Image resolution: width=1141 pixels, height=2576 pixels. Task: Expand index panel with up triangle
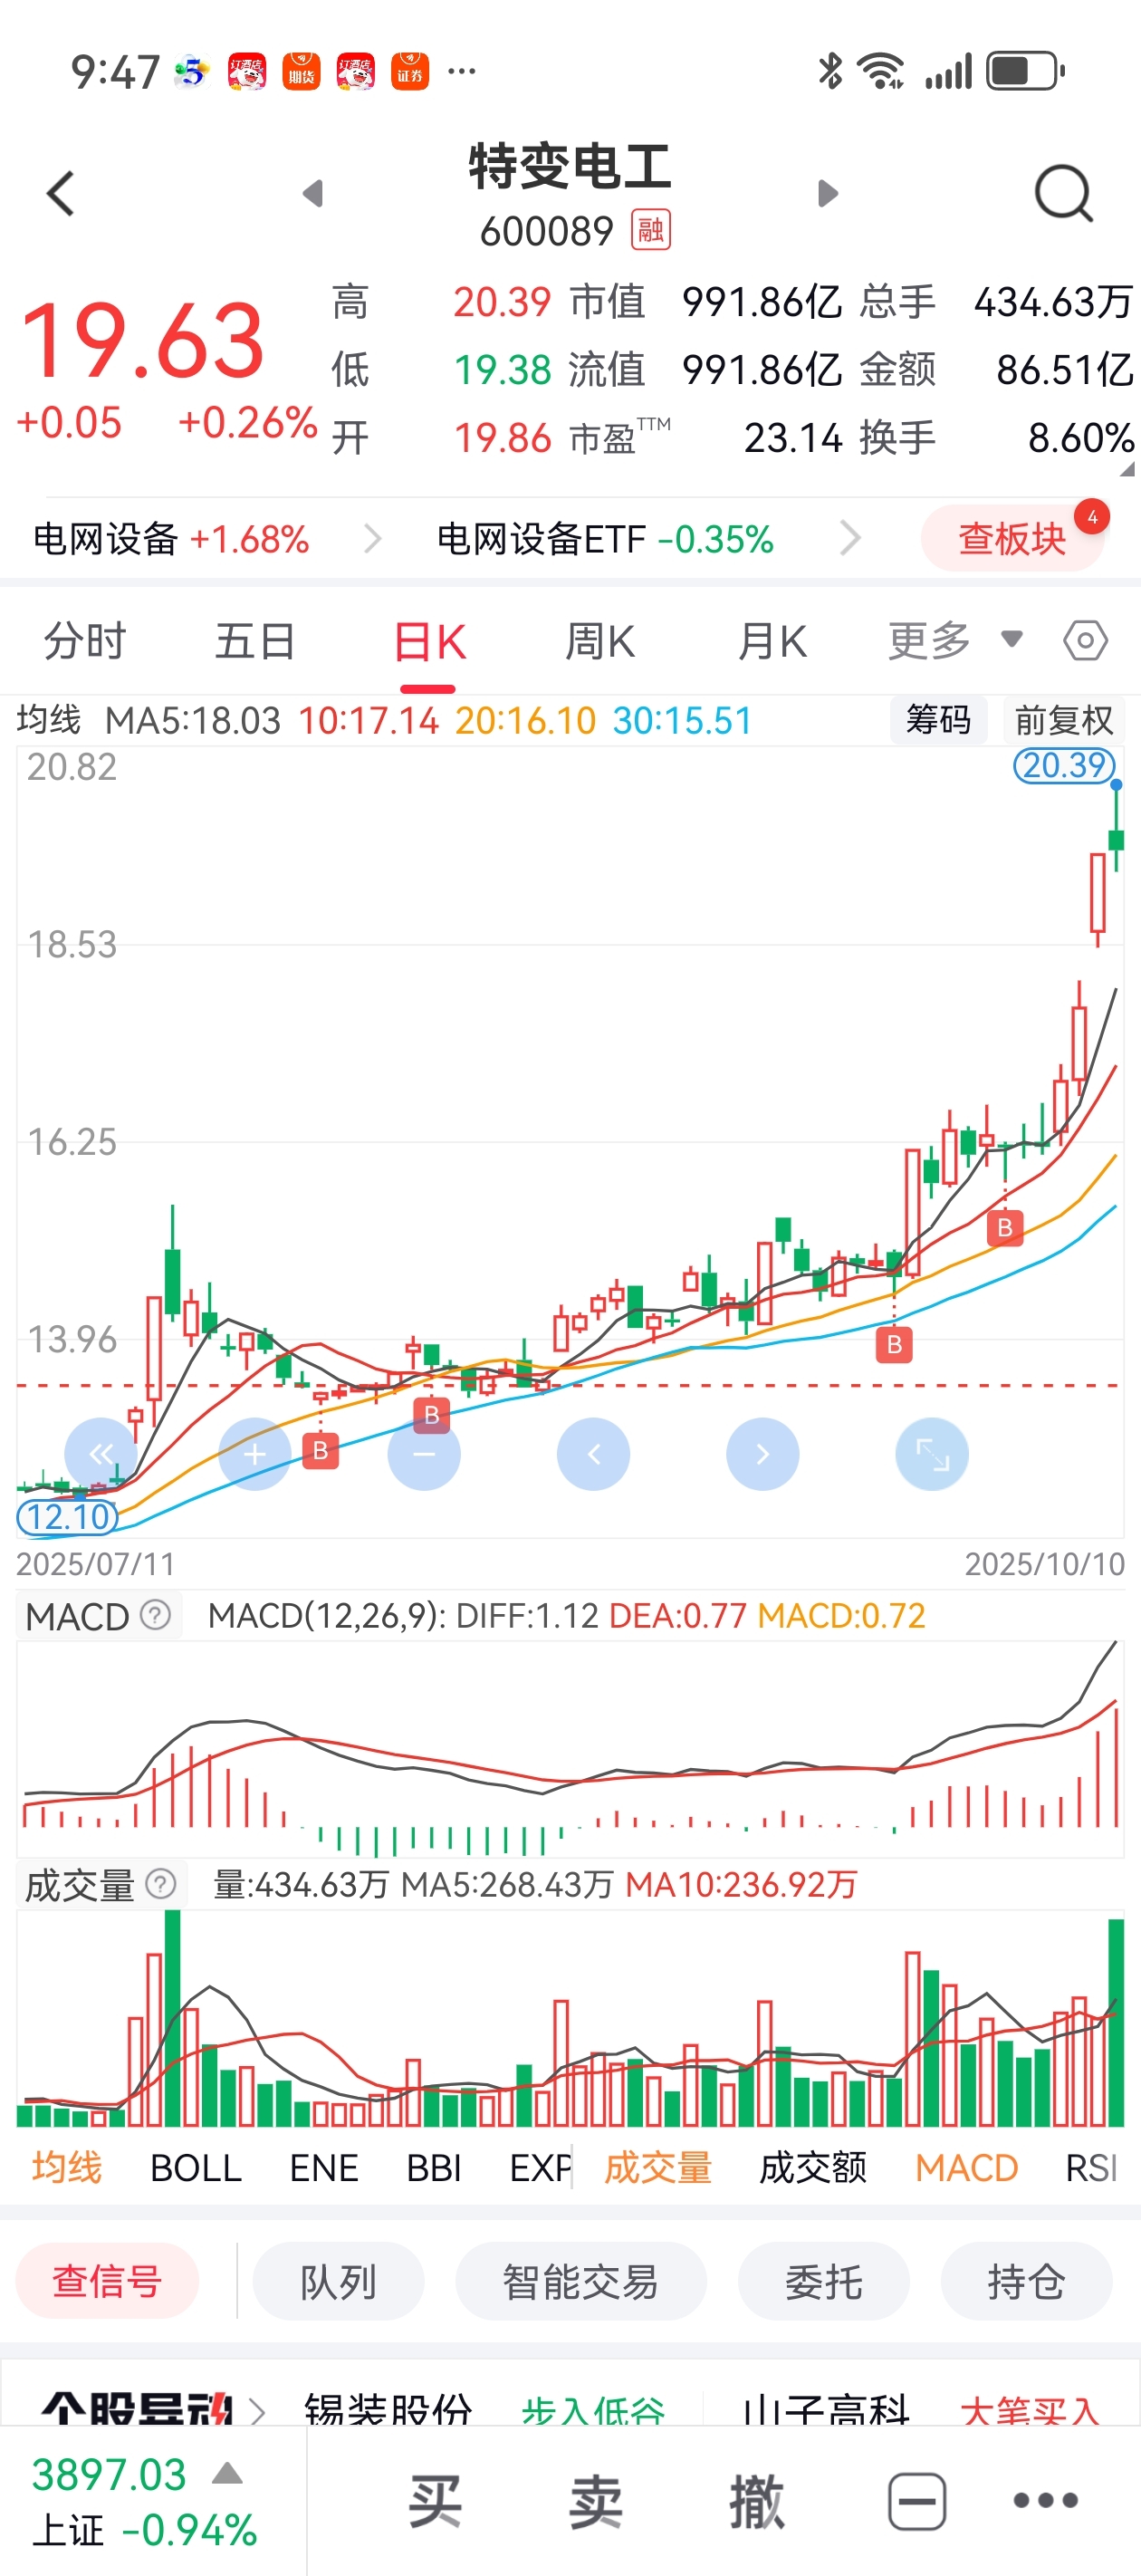click(227, 2474)
